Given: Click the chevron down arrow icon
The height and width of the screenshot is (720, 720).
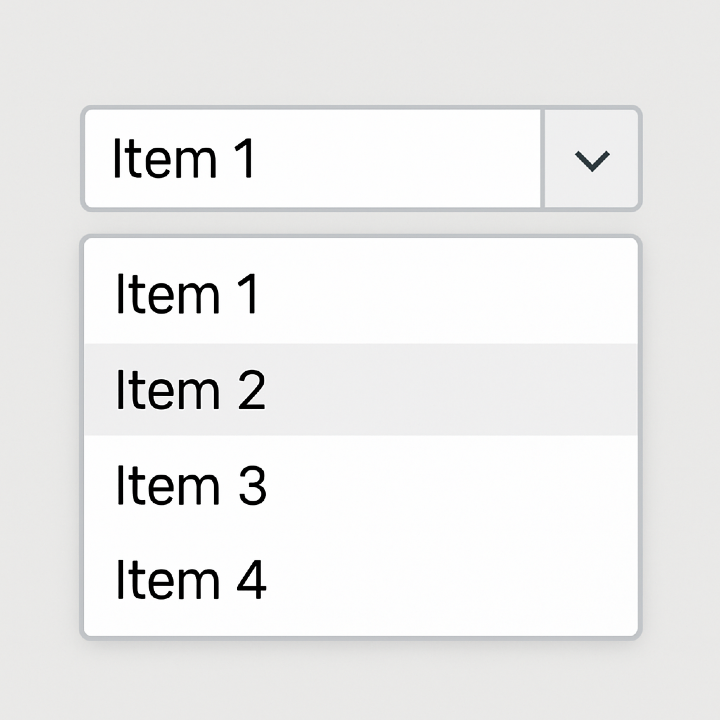Looking at the screenshot, I should 592,160.
